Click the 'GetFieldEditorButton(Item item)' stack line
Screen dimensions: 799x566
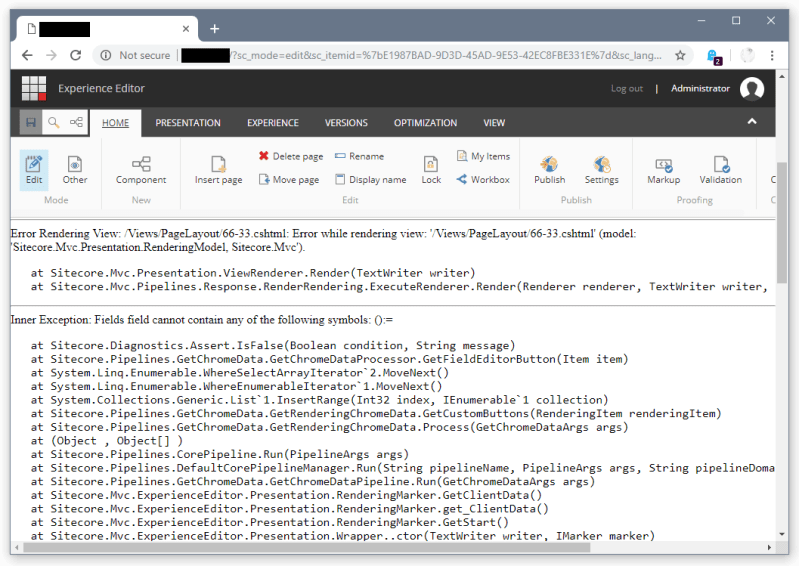coord(329,359)
